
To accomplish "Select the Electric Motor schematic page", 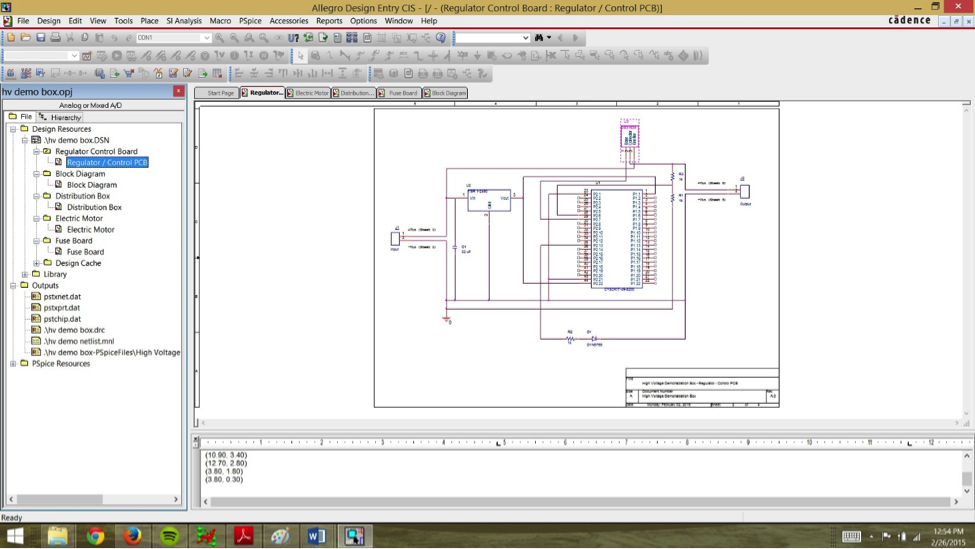I will point(90,229).
